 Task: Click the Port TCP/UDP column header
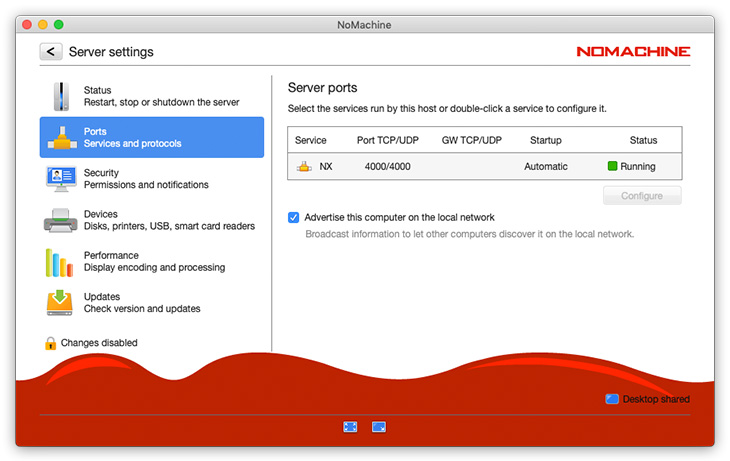[387, 140]
